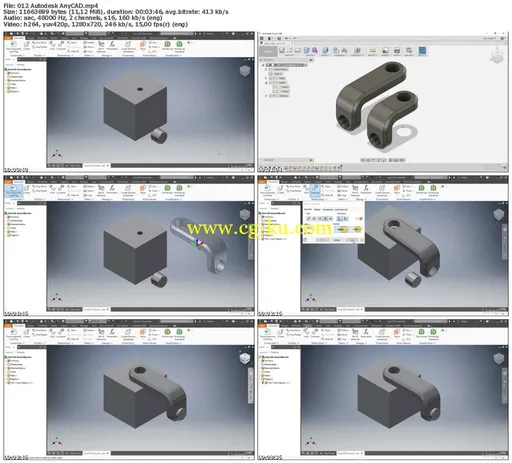Screen dimensions: 512x463
Task: Click the white ViewCube in the fifth frame
Action: tap(245, 358)
